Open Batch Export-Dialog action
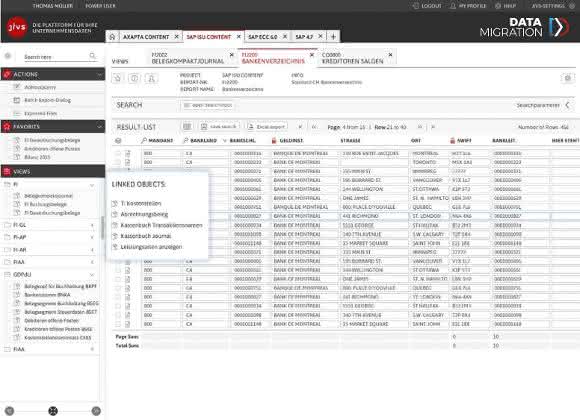This screenshot has height=420, width=580. (47, 100)
